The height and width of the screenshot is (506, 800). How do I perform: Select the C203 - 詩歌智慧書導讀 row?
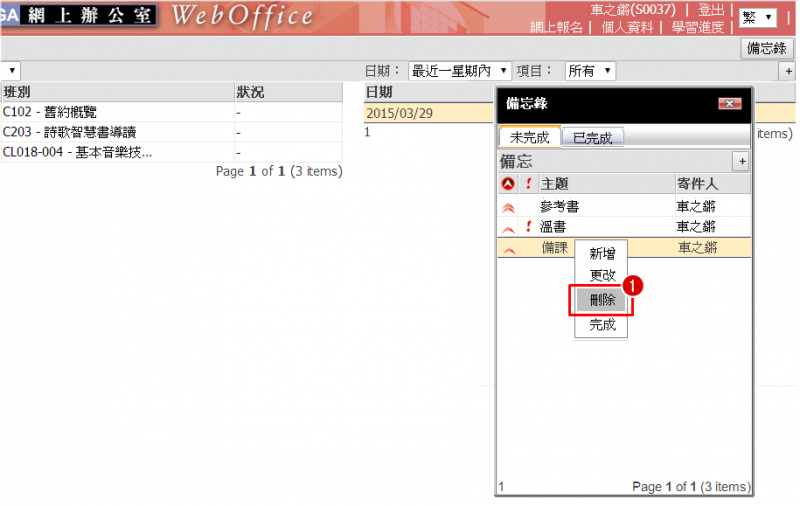pos(171,133)
